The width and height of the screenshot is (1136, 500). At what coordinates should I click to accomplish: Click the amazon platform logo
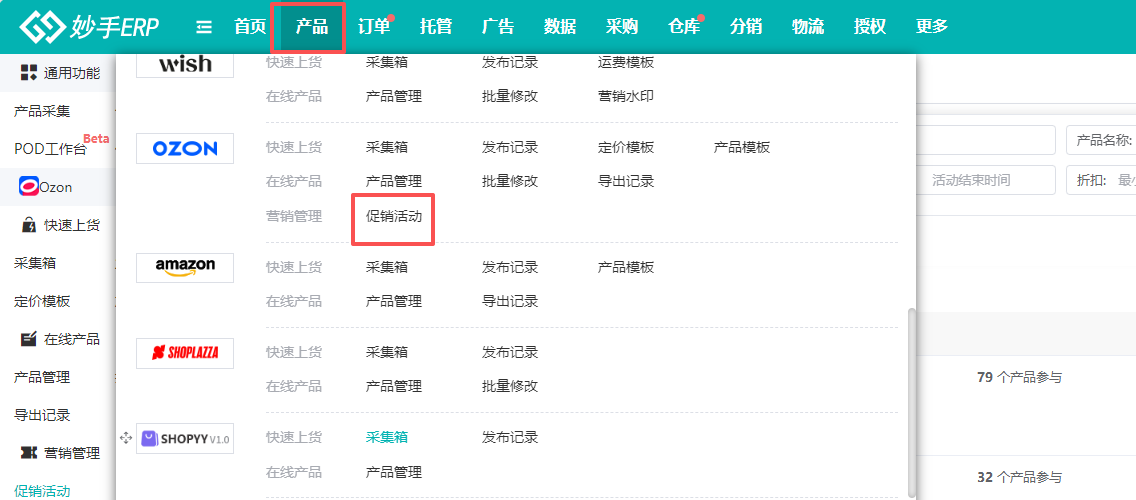point(185,267)
